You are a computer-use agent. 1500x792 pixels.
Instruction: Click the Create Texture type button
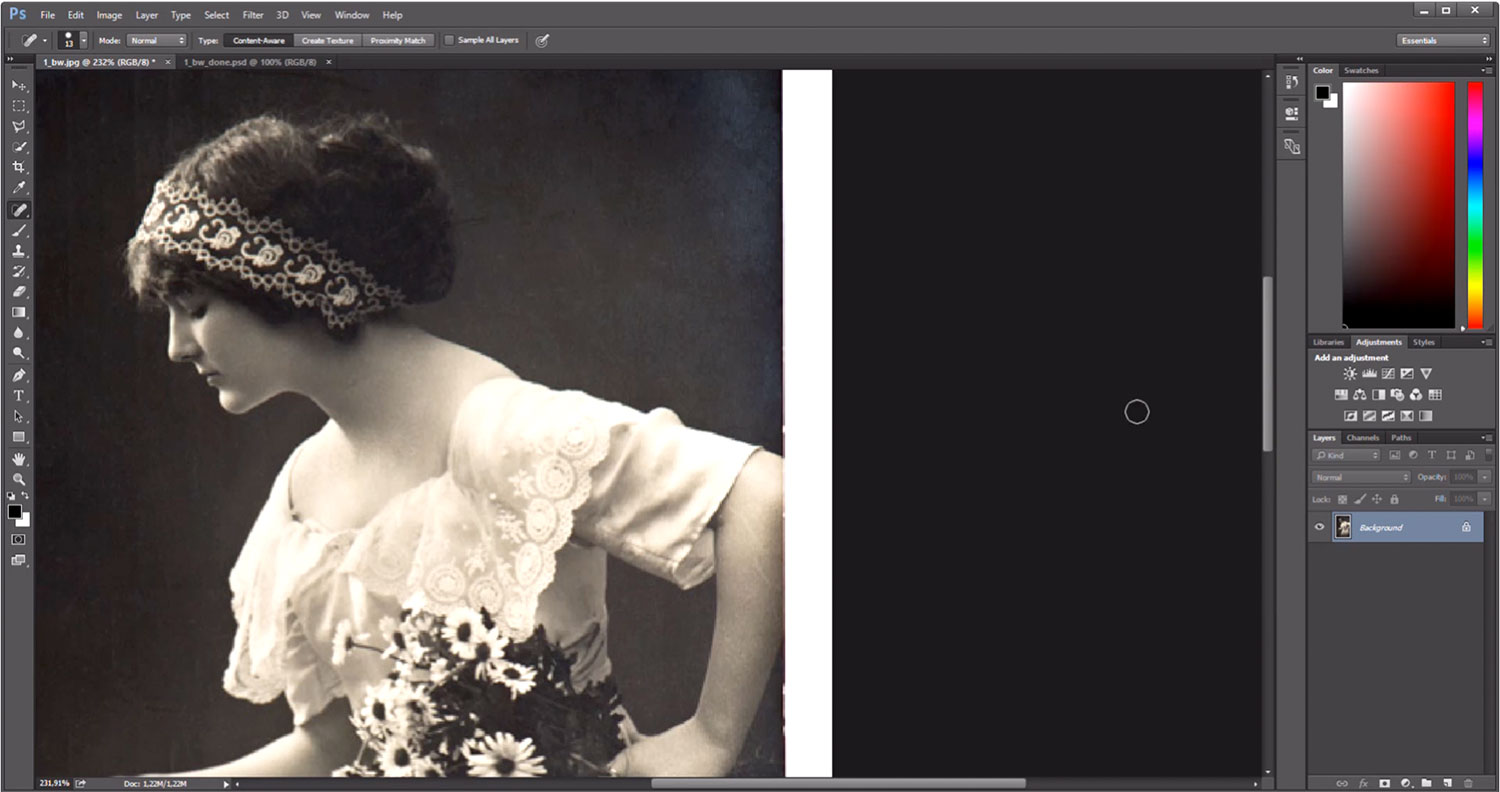[327, 40]
